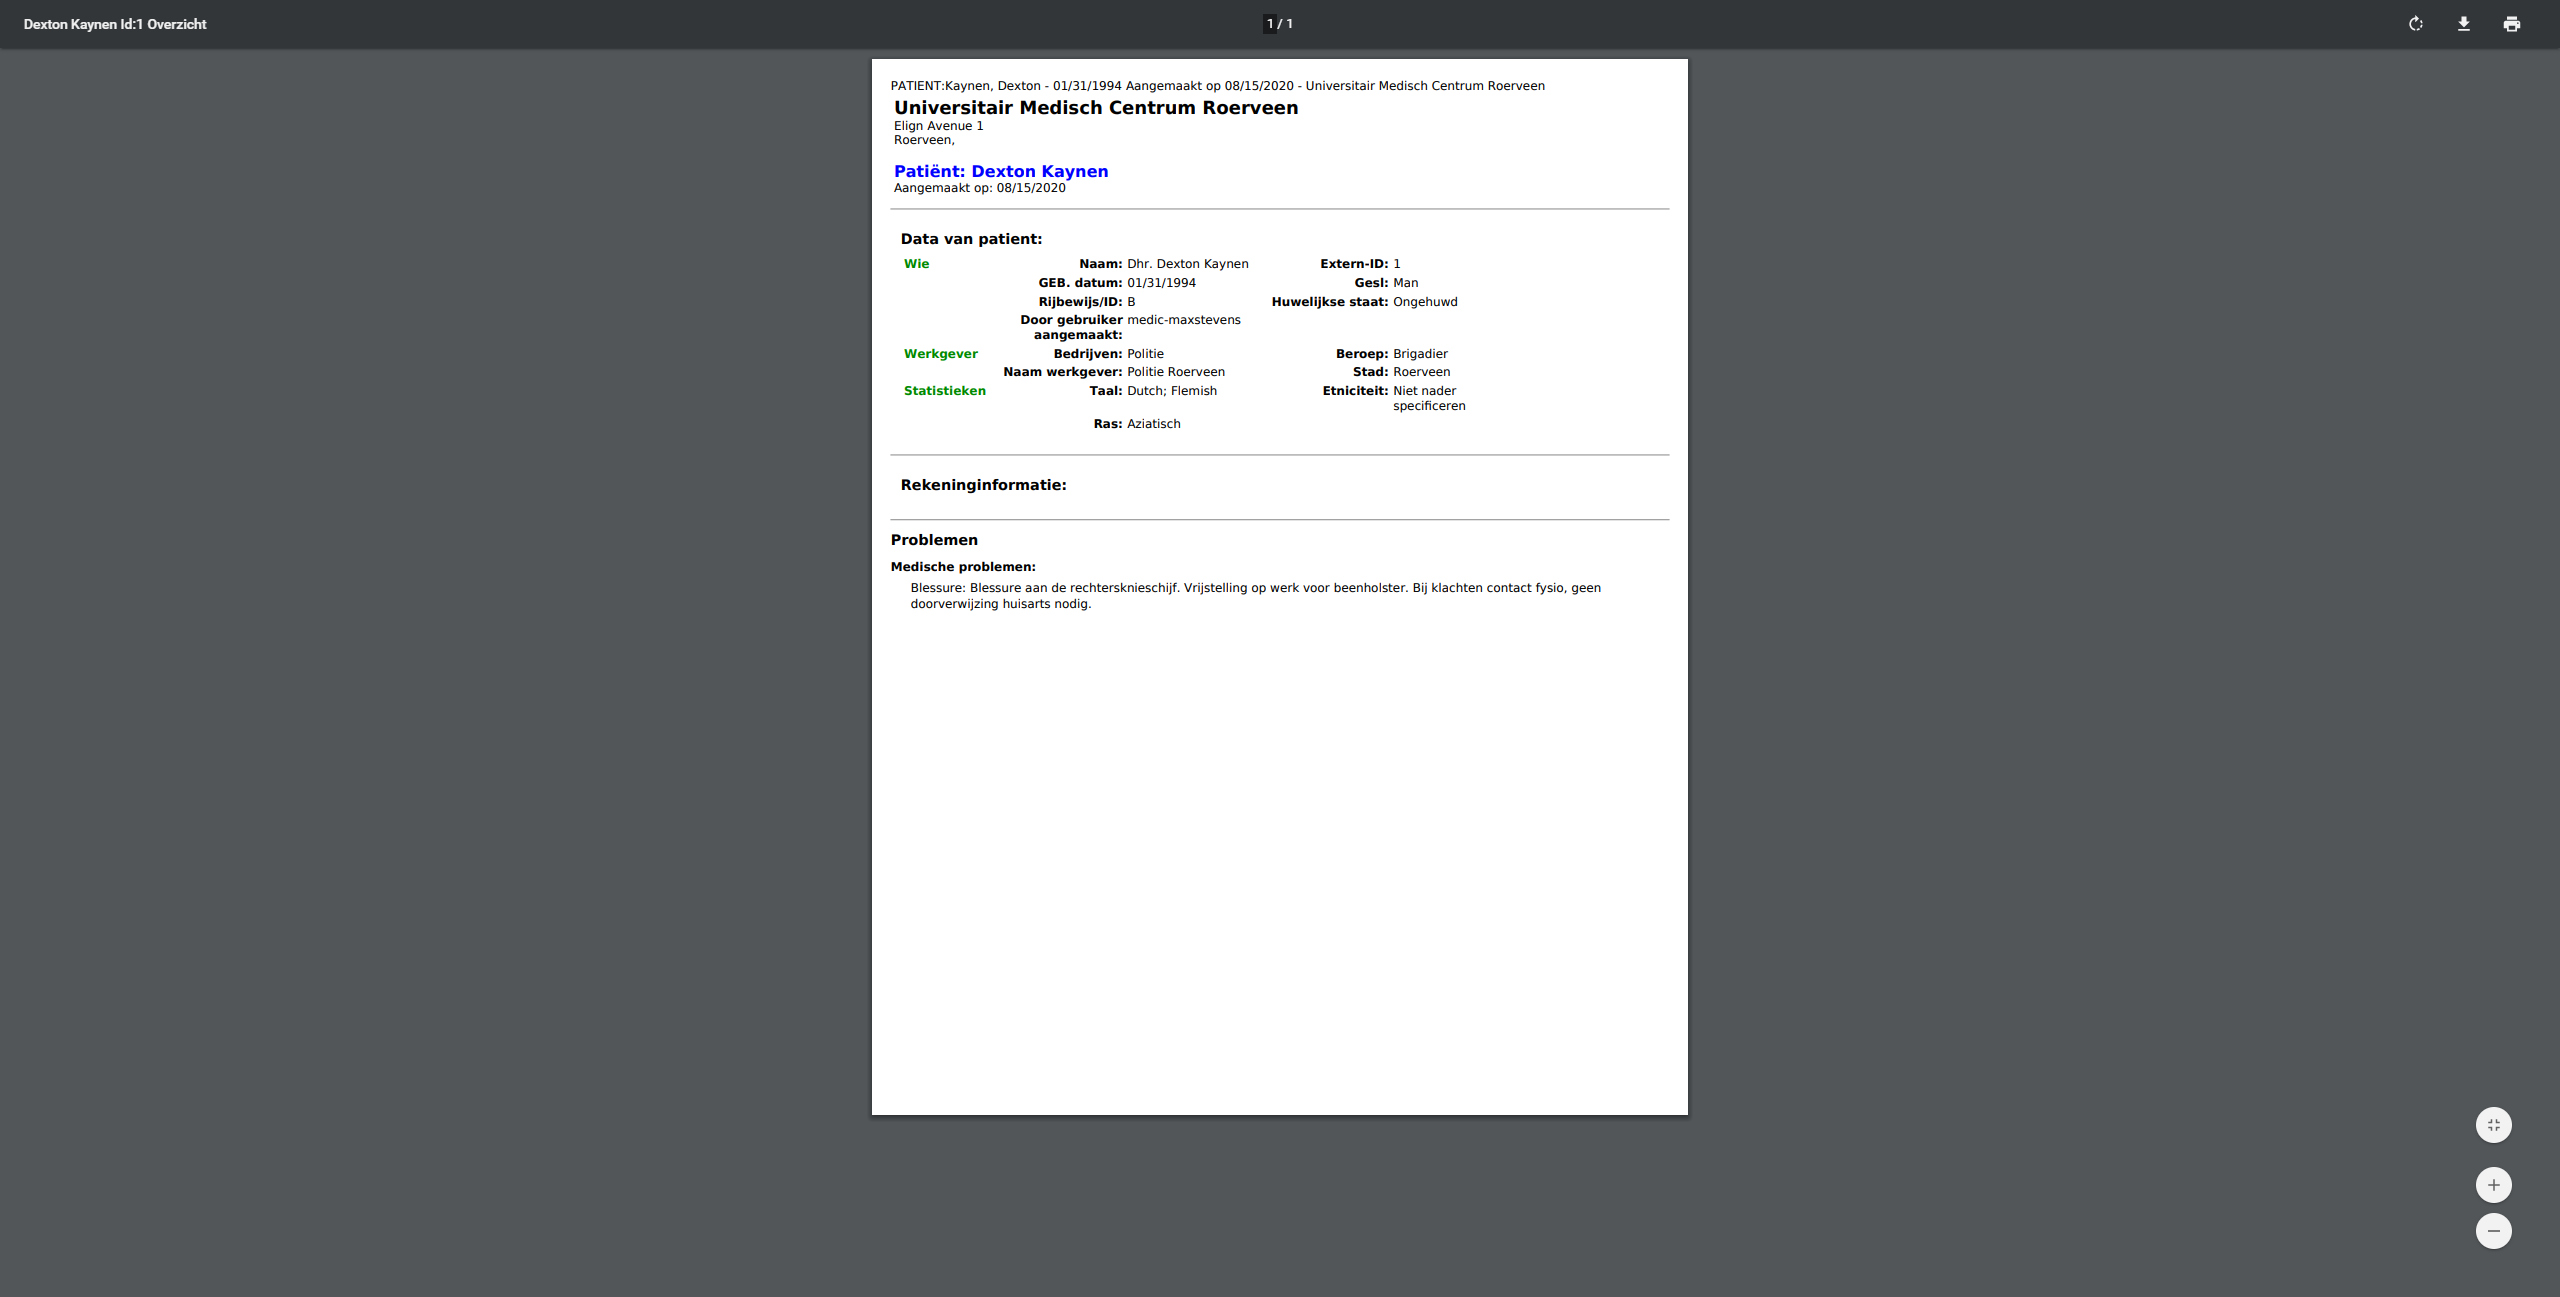
Task: Print the patient report
Action: pyautogui.click(x=2512, y=24)
